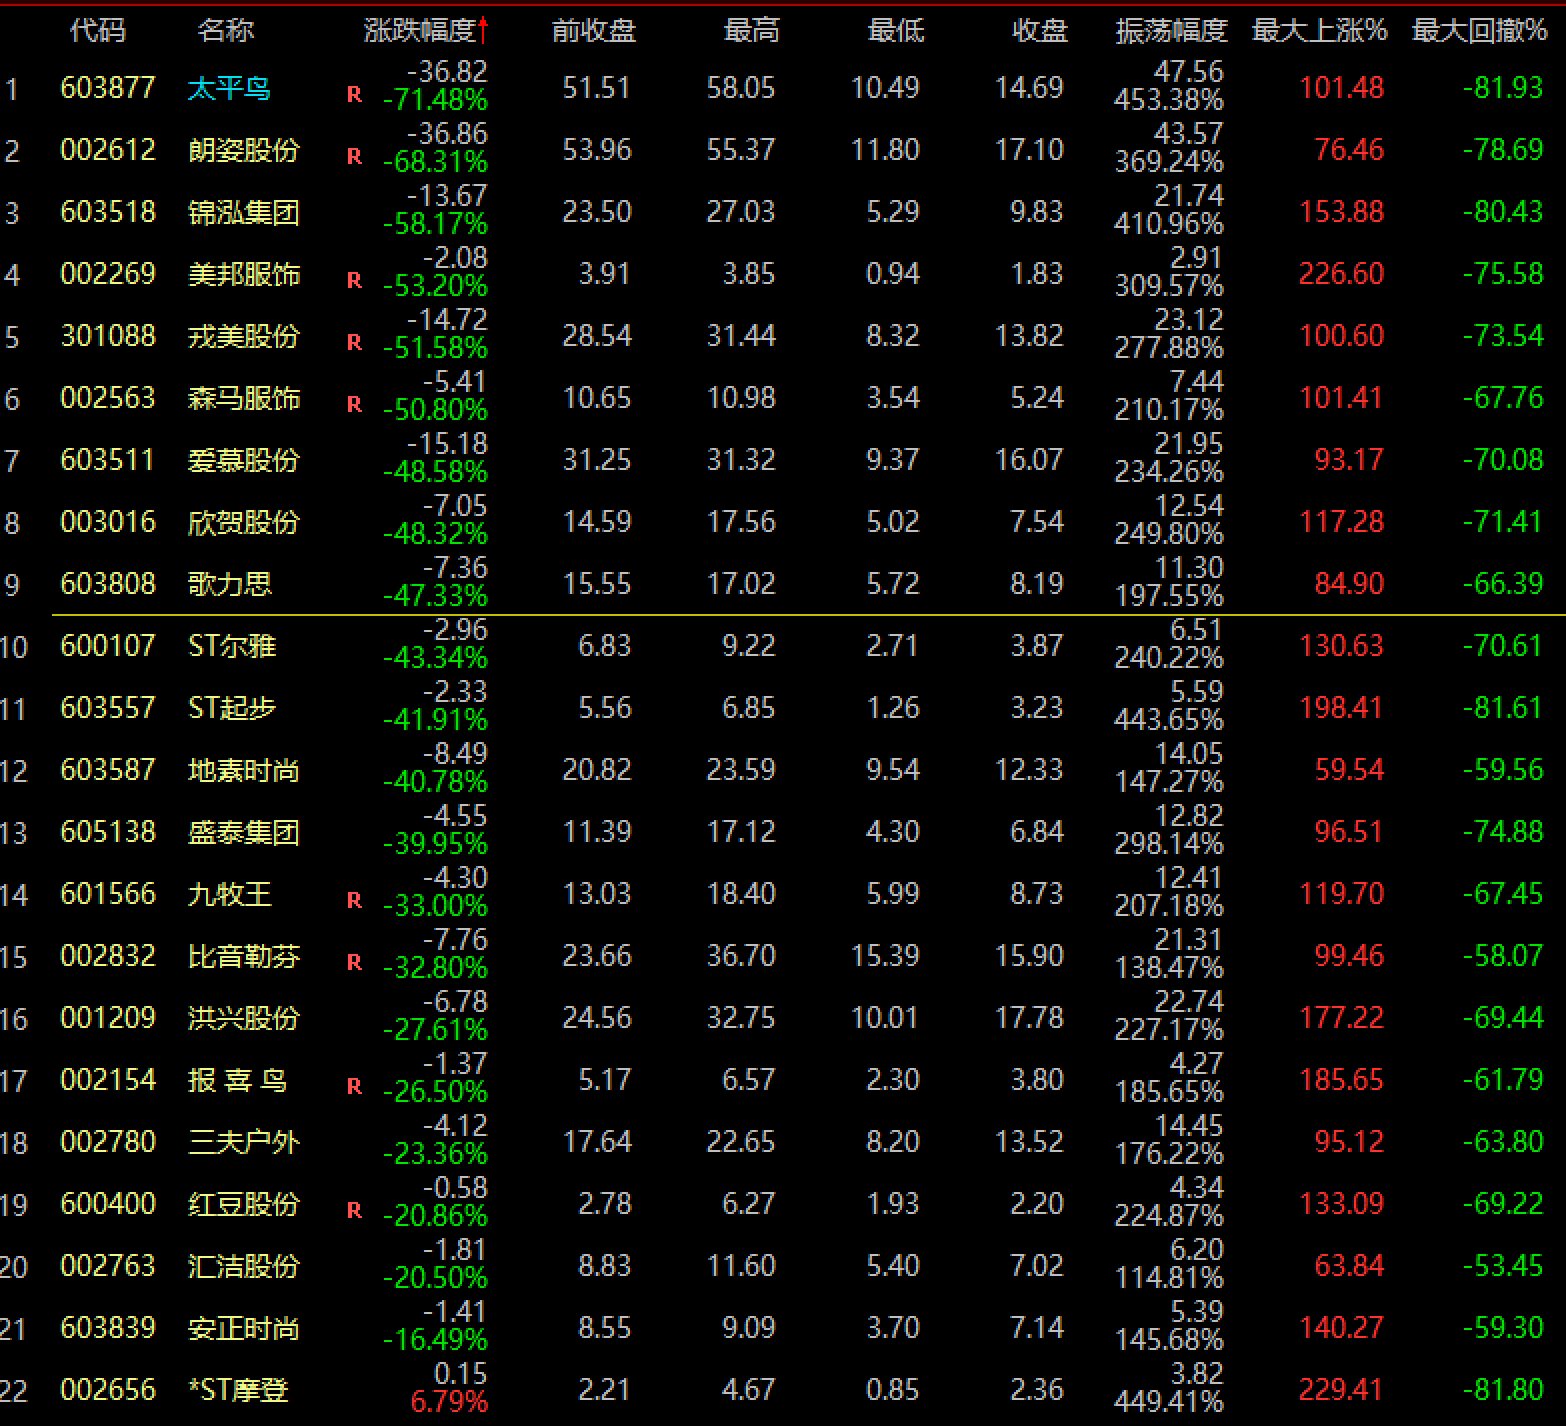The image size is (1566, 1426).
Task: Click stock code 003016
Action: pos(108,522)
